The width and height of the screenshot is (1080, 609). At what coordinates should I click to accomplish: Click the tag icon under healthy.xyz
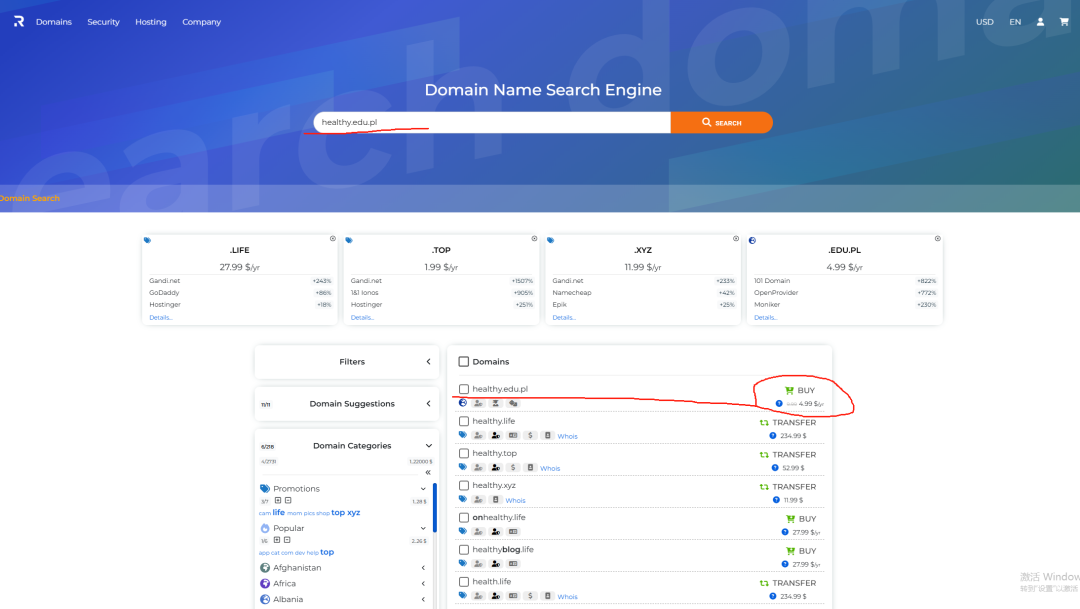pos(463,500)
